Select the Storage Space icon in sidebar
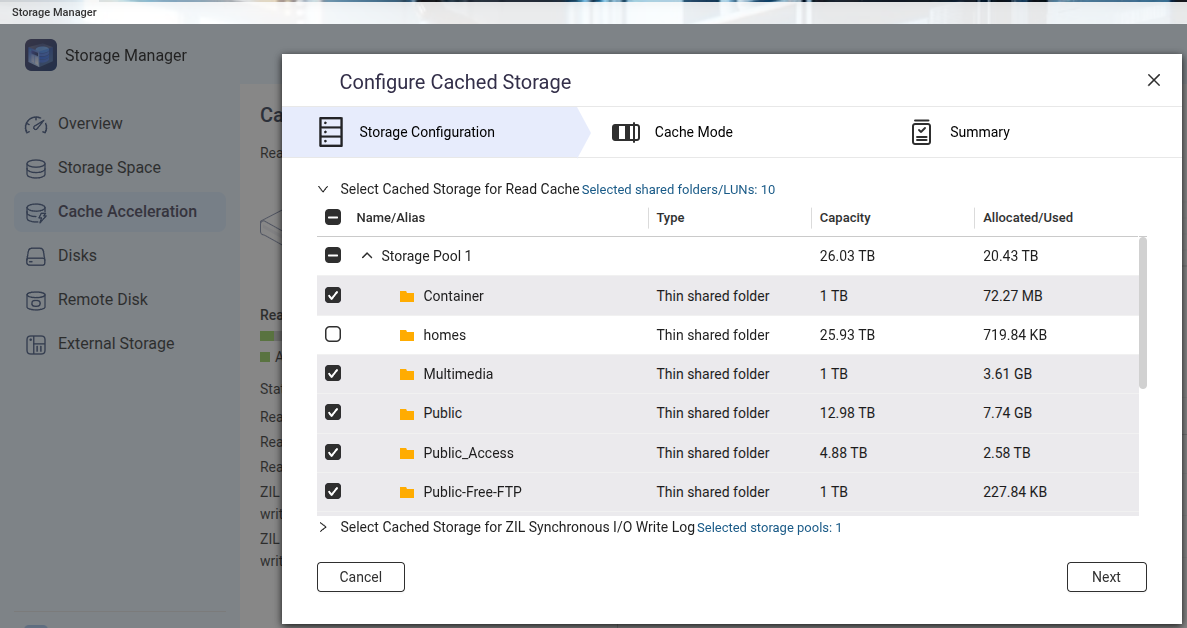1187x628 pixels. coord(36,168)
